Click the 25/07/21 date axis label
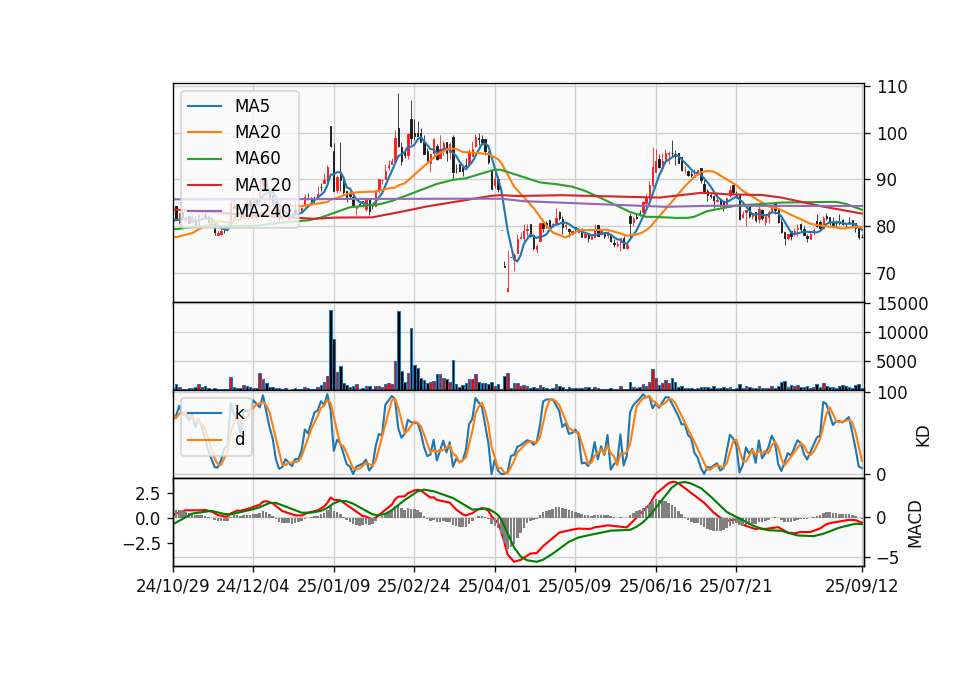The width and height of the screenshot is (960, 690). coord(736,586)
